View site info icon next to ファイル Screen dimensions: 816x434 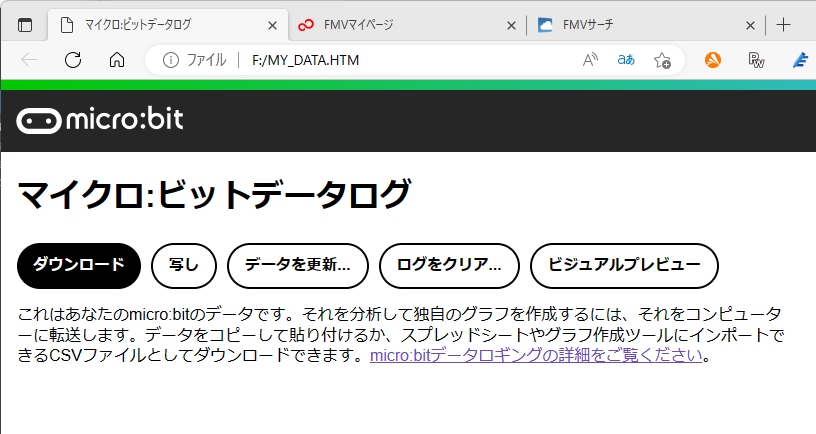171,60
